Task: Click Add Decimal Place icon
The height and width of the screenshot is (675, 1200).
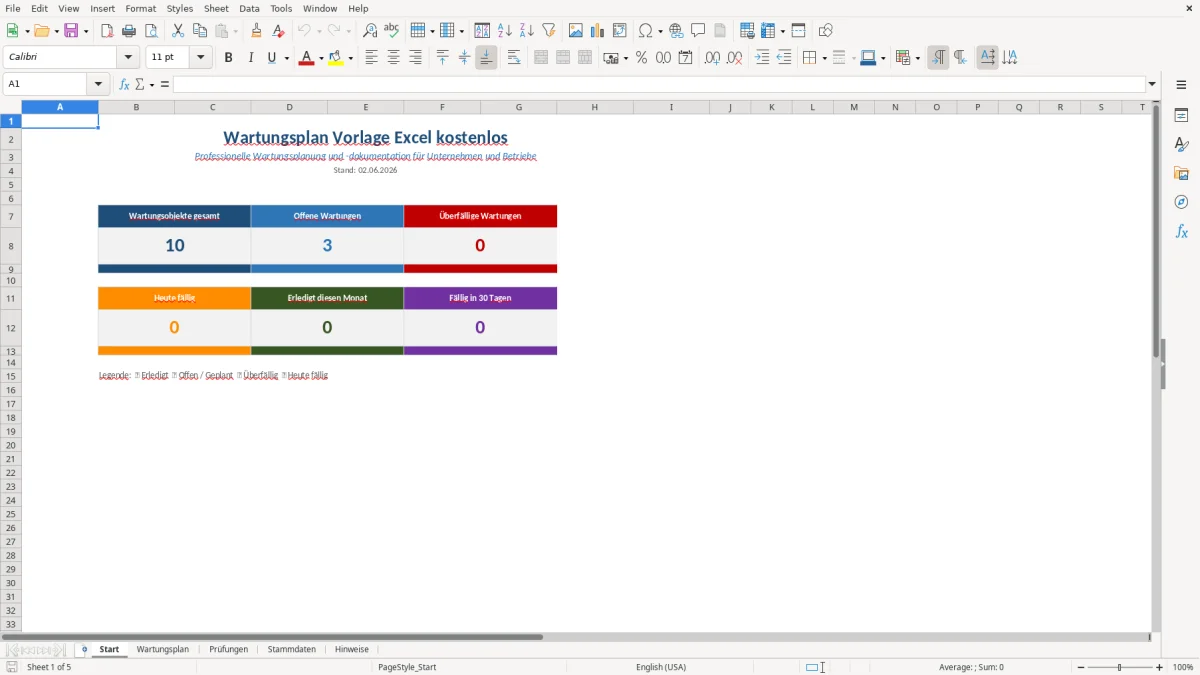Action: [x=712, y=58]
